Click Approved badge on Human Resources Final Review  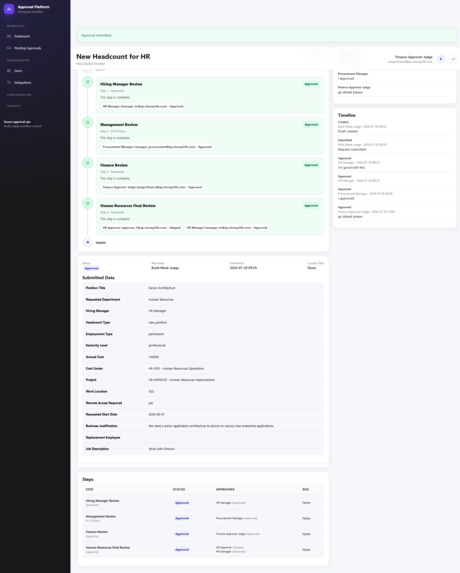click(x=311, y=206)
